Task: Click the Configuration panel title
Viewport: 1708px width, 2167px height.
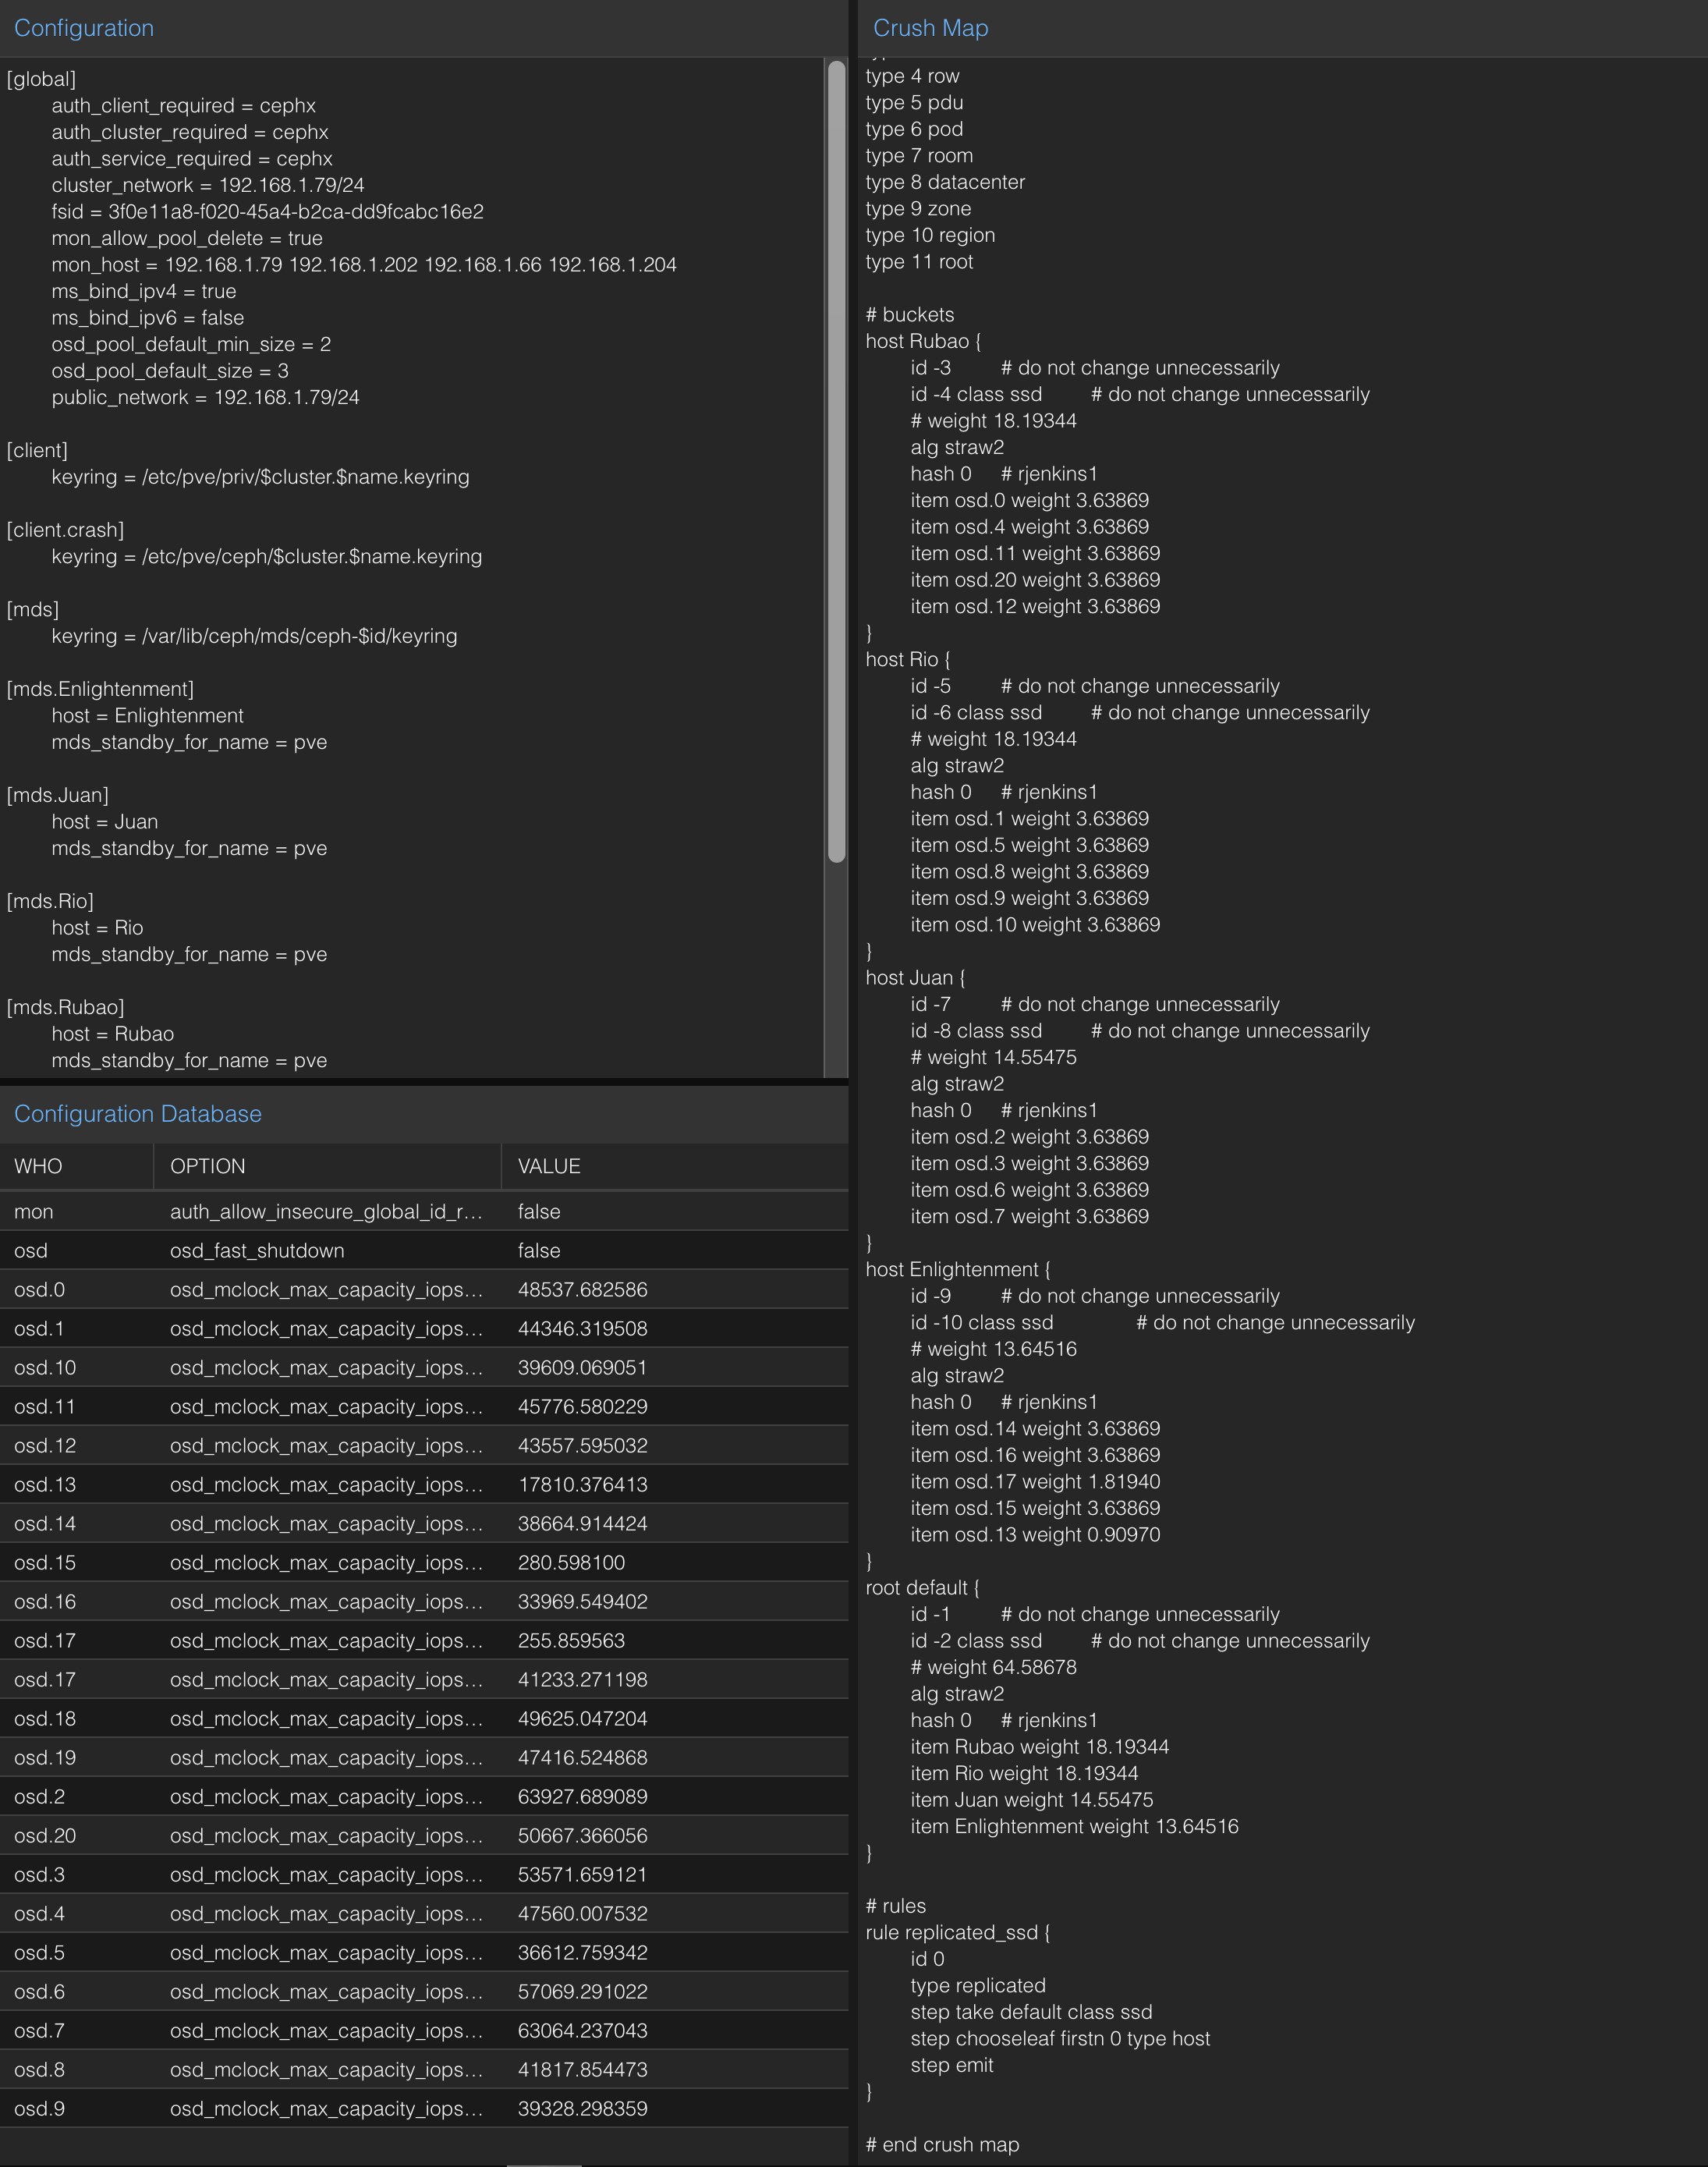Action: (x=84, y=28)
